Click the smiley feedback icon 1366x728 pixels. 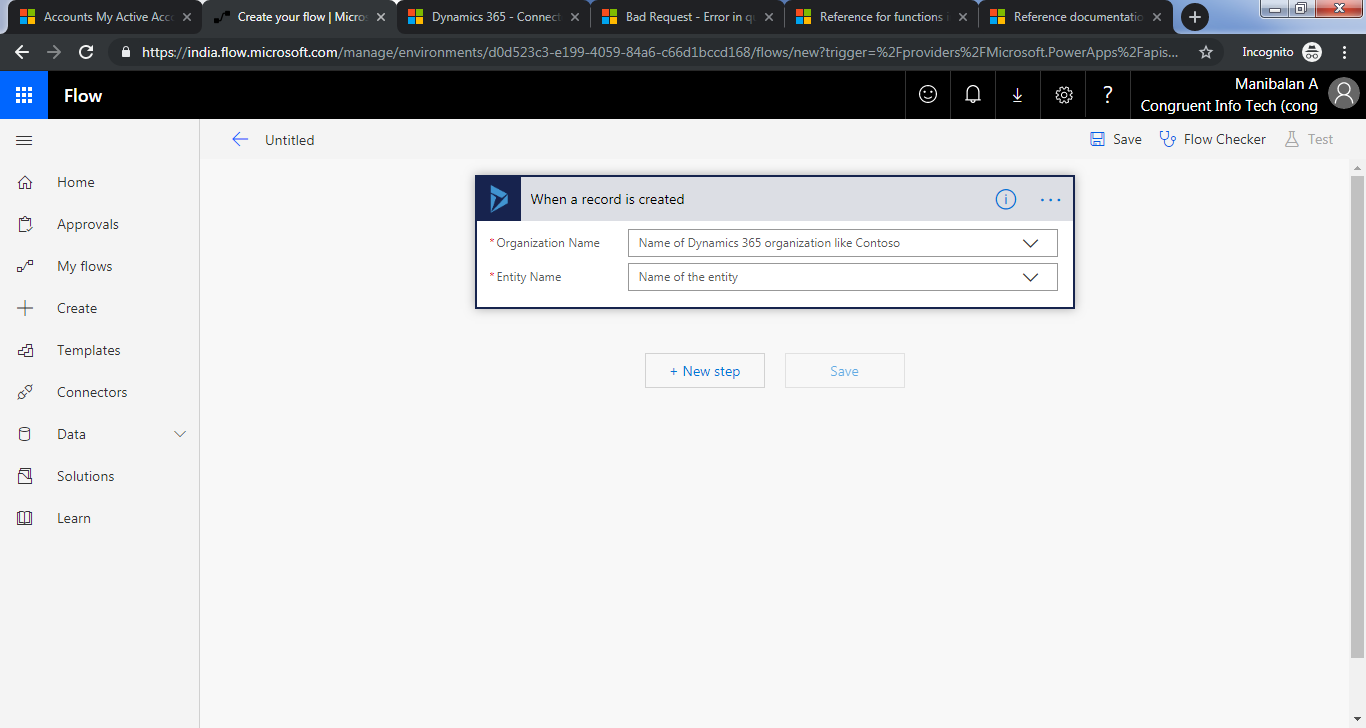[x=928, y=95]
